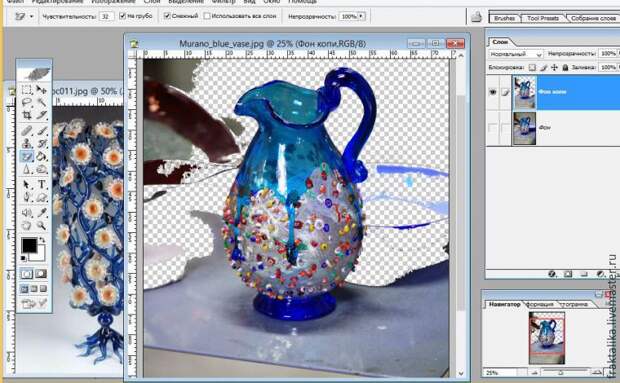Click the tolerance field showing 32
The image size is (620, 383).
tap(106, 16)
